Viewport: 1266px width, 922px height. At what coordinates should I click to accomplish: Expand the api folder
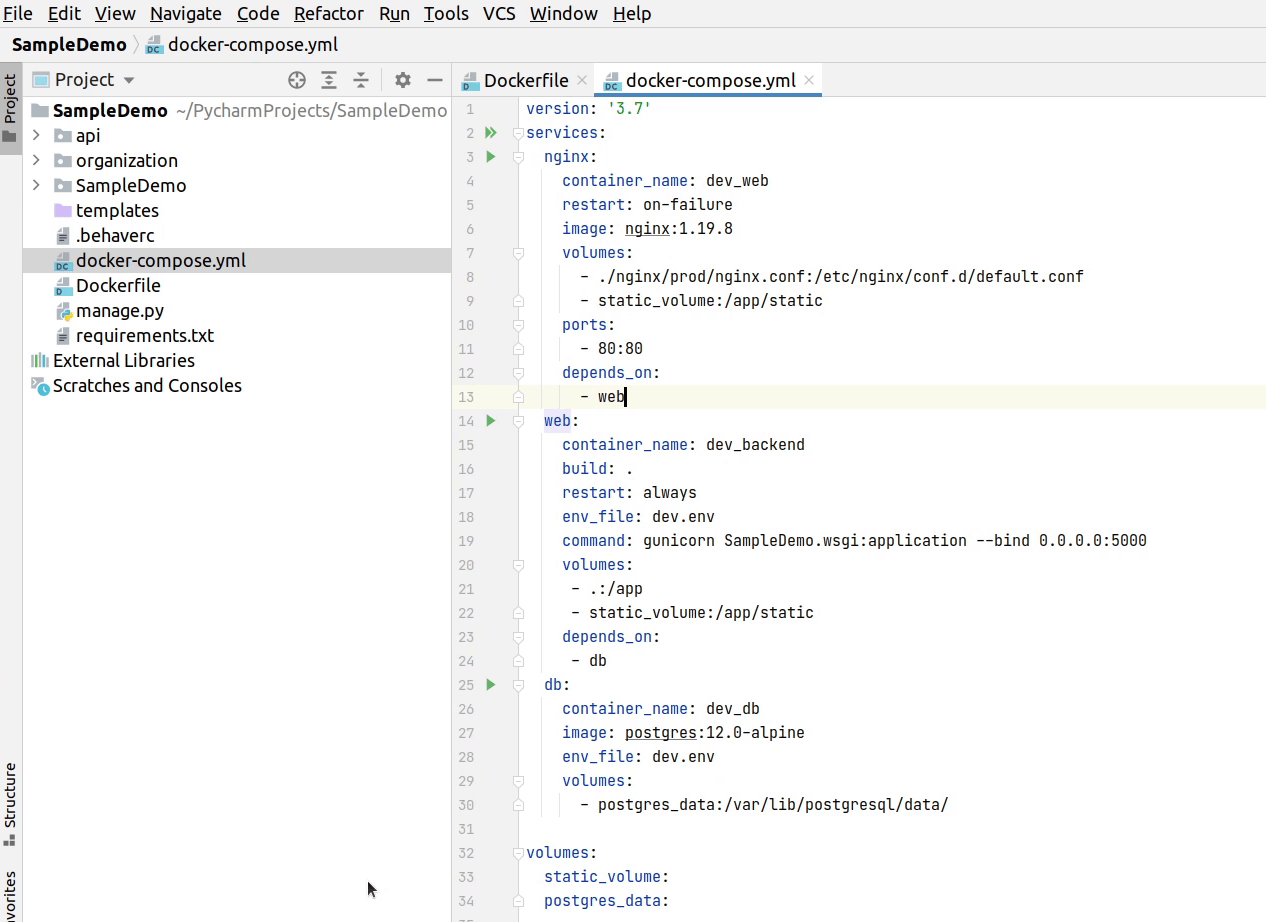pos(36,135)
